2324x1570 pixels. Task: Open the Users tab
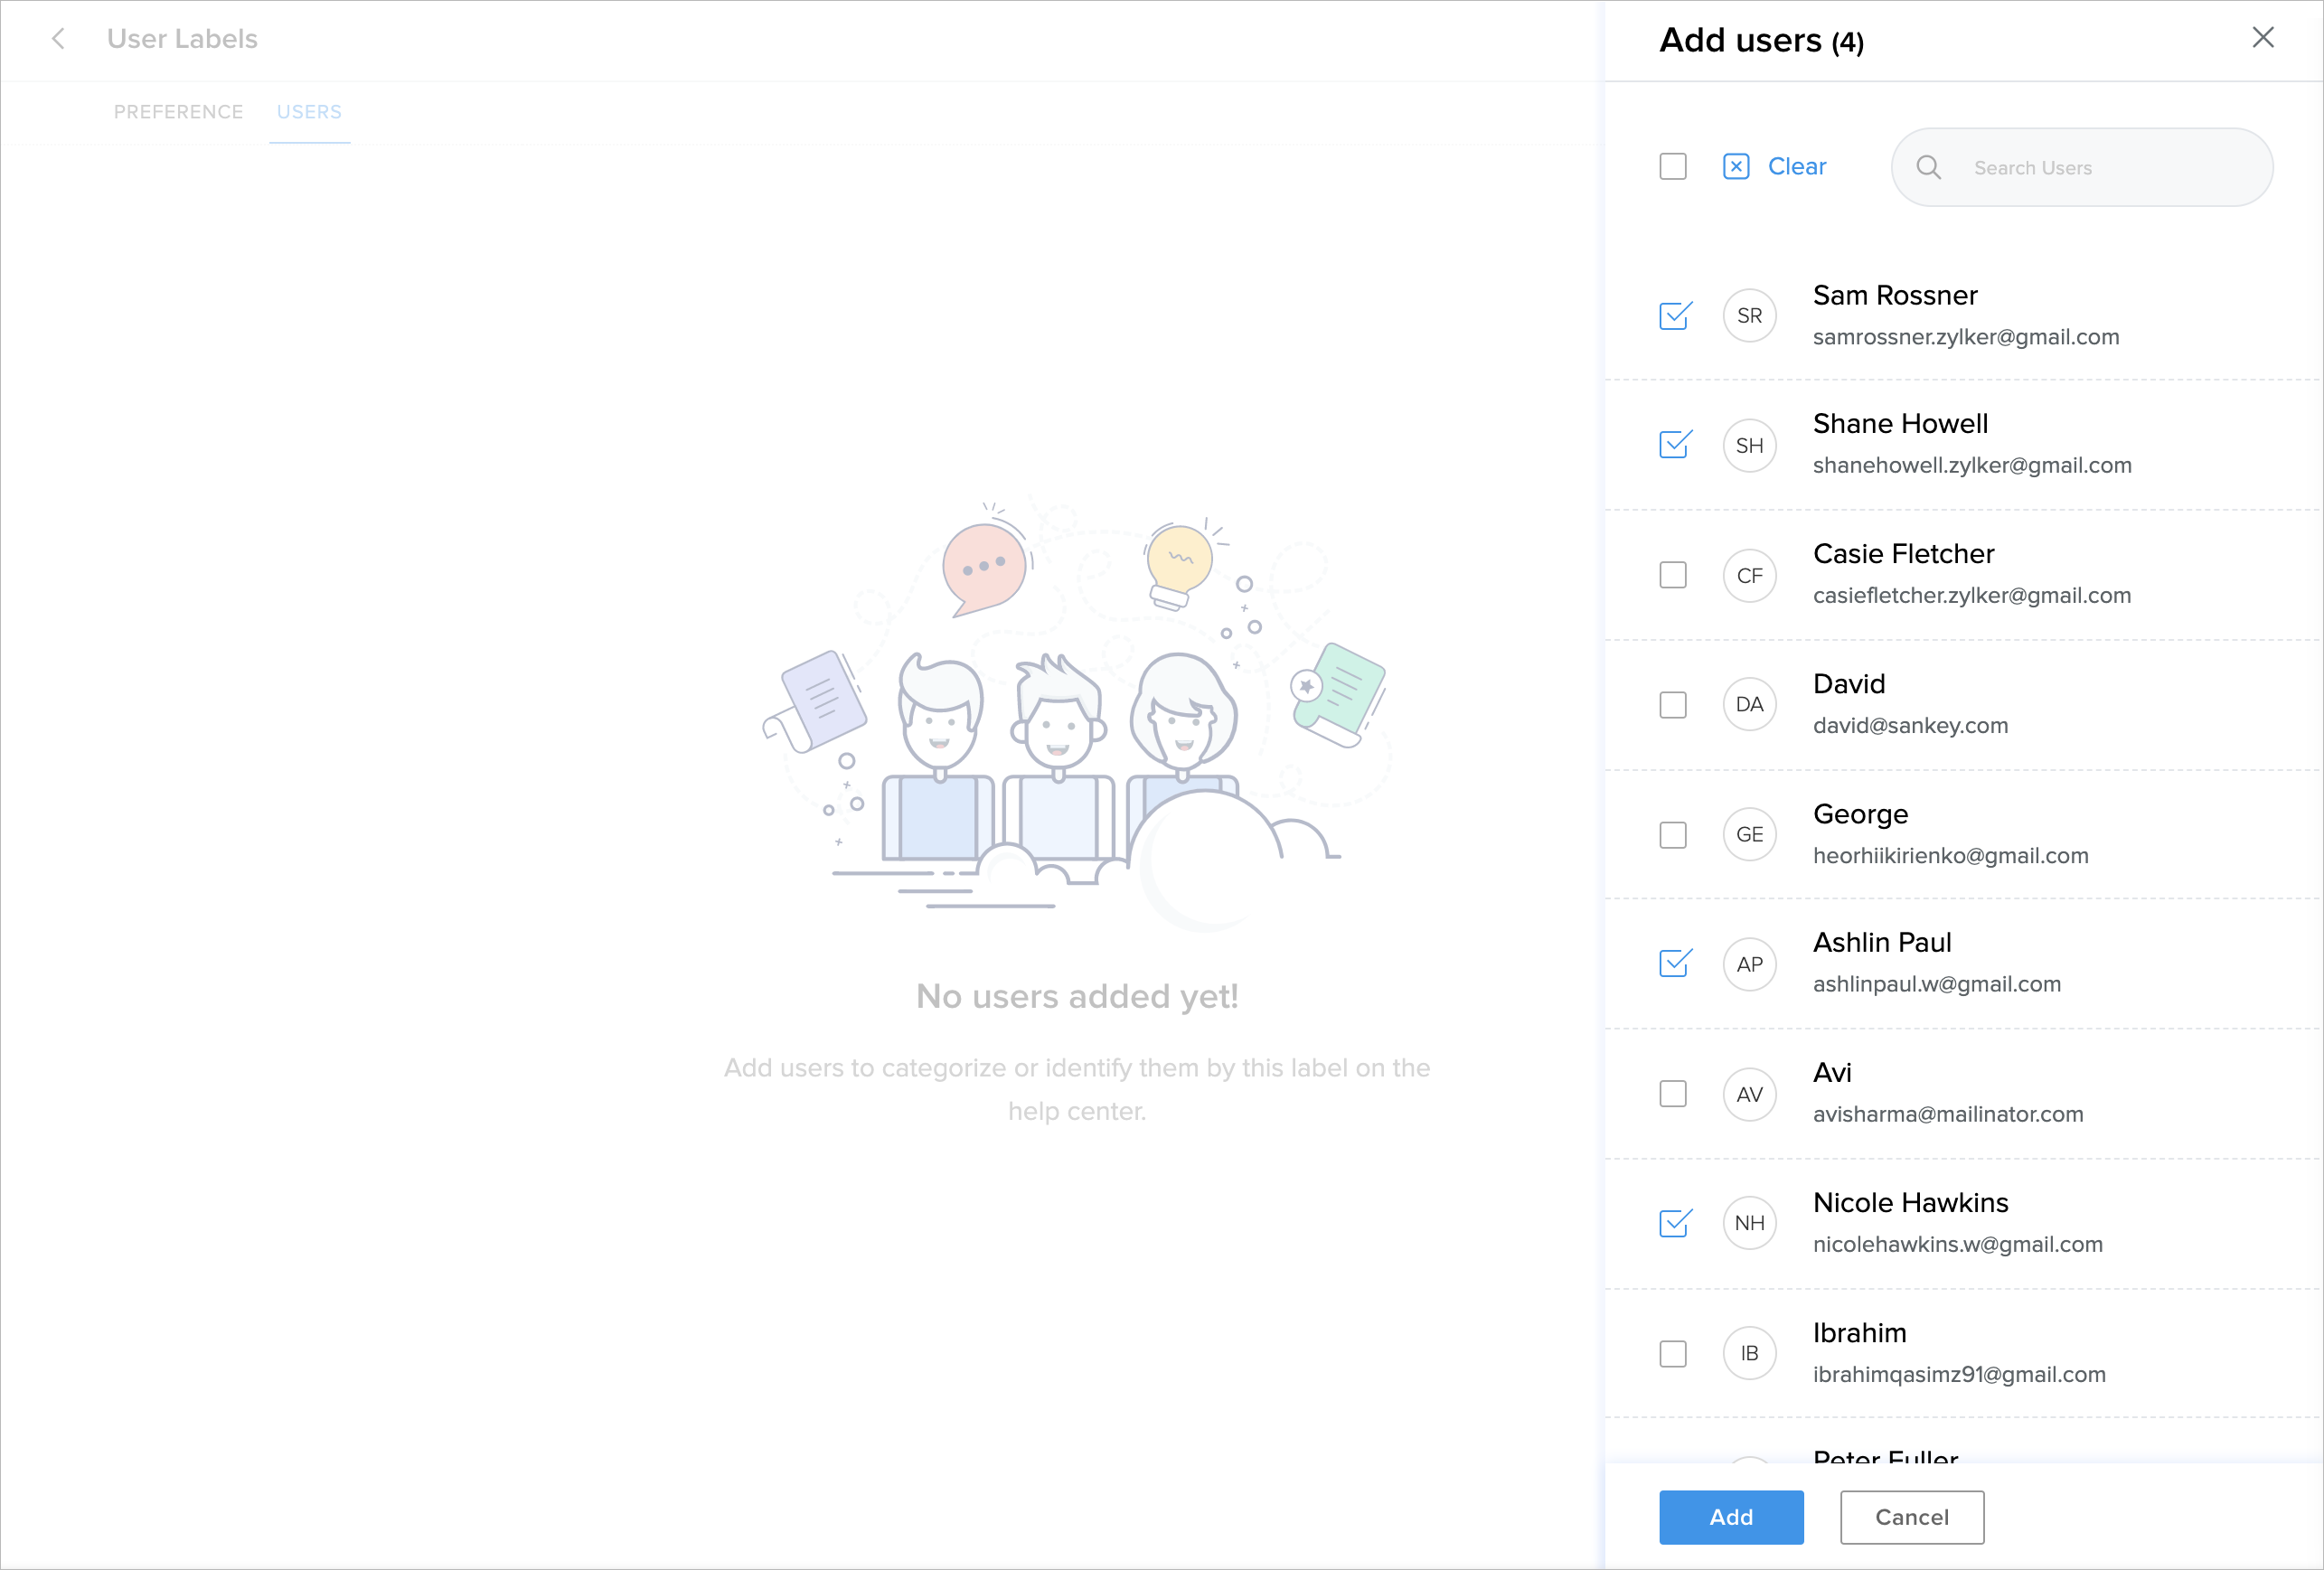point(309,112)
